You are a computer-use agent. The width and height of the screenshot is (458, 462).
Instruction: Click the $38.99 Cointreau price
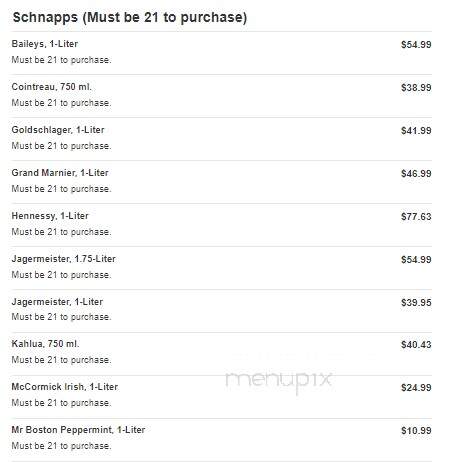[416, 88]
